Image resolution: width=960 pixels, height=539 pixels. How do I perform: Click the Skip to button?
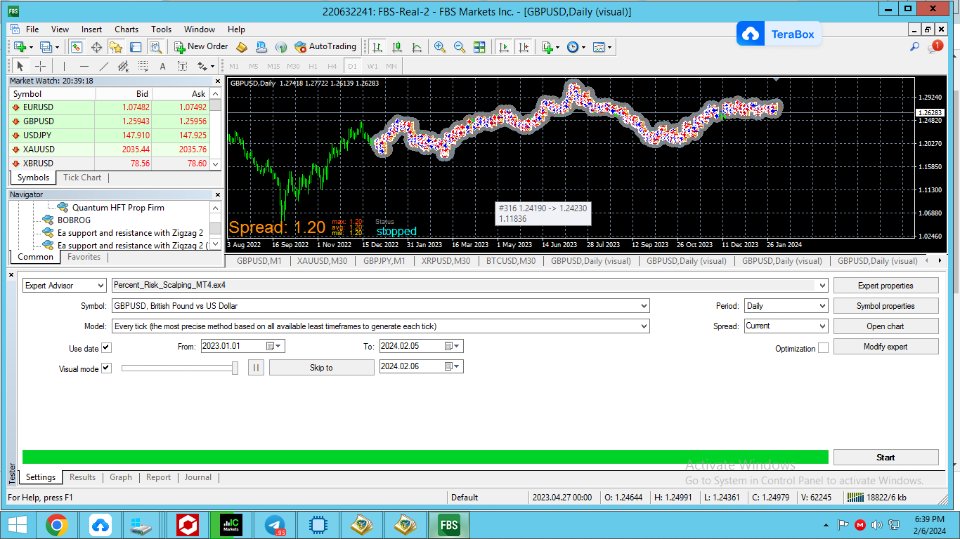[321, 368]
